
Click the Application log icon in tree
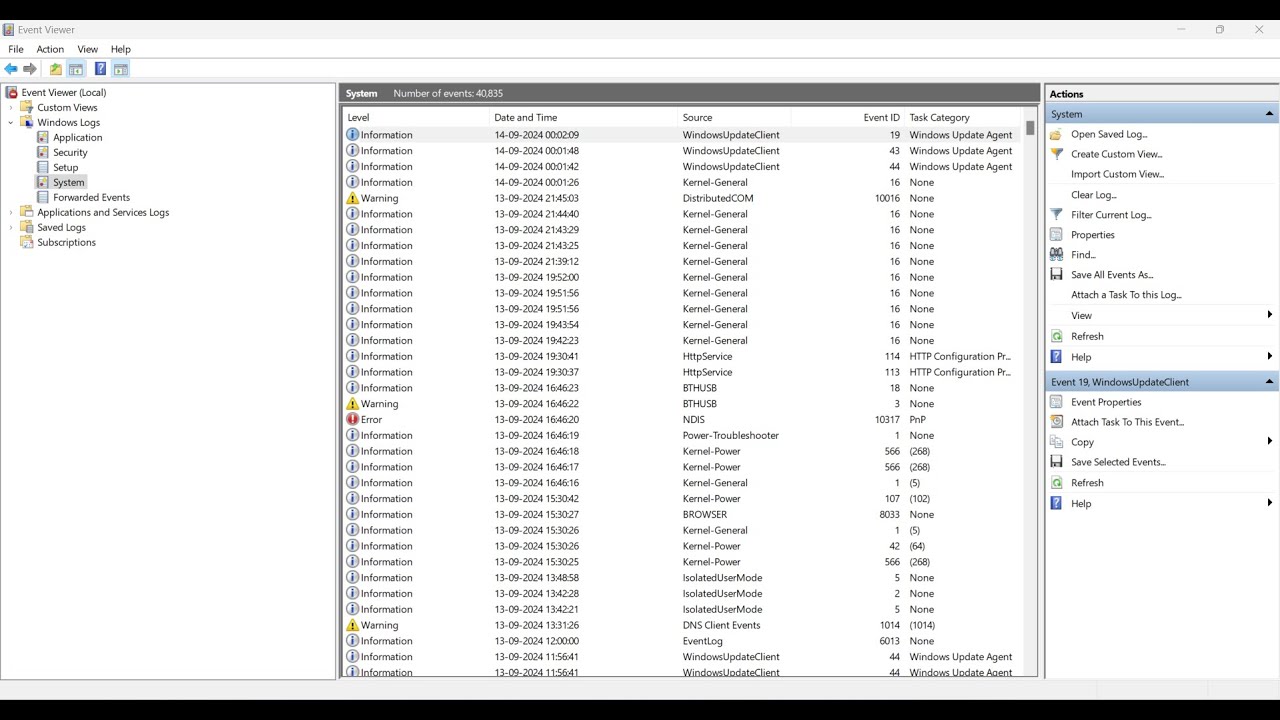[x=43, y=137]
